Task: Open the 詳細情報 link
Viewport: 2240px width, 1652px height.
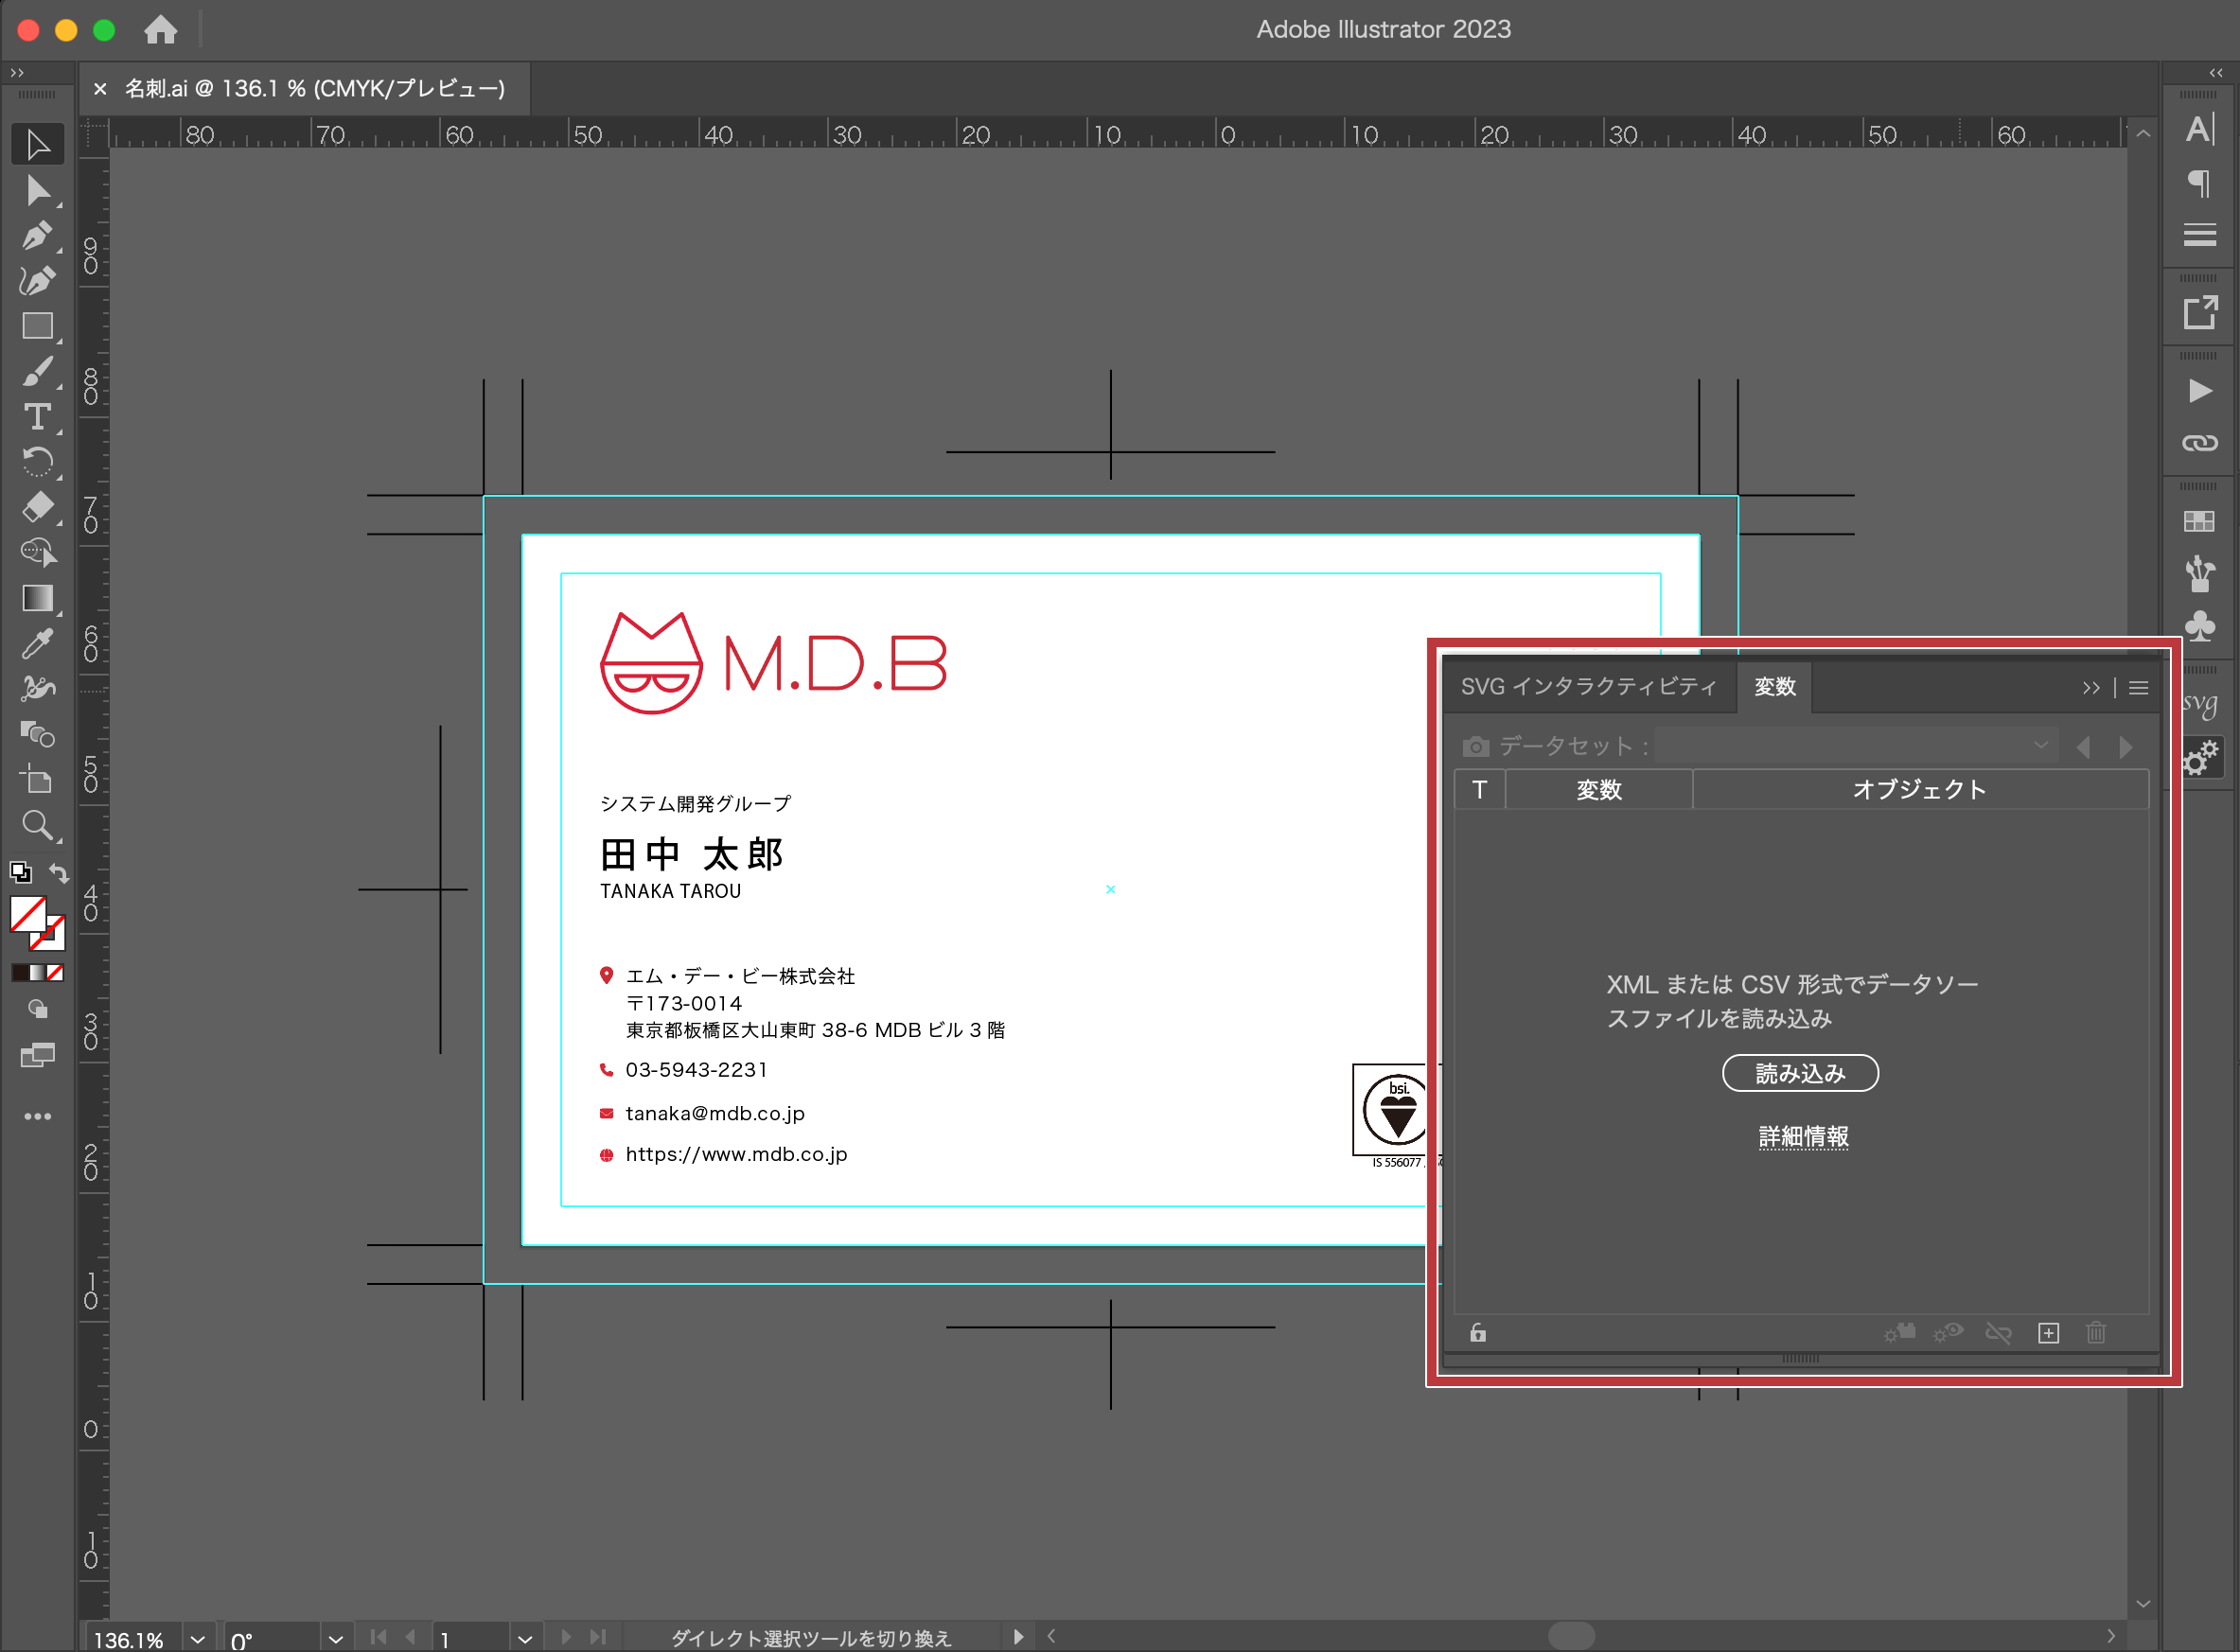Action: point(1803,1137)
